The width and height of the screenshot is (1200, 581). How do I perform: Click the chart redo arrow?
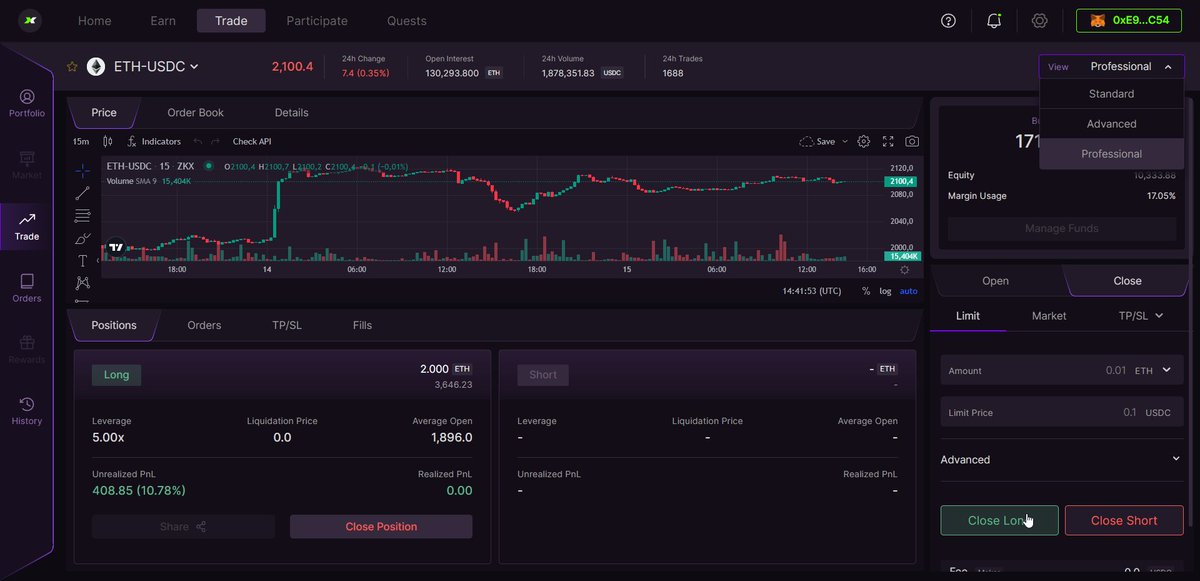(215, 142)
